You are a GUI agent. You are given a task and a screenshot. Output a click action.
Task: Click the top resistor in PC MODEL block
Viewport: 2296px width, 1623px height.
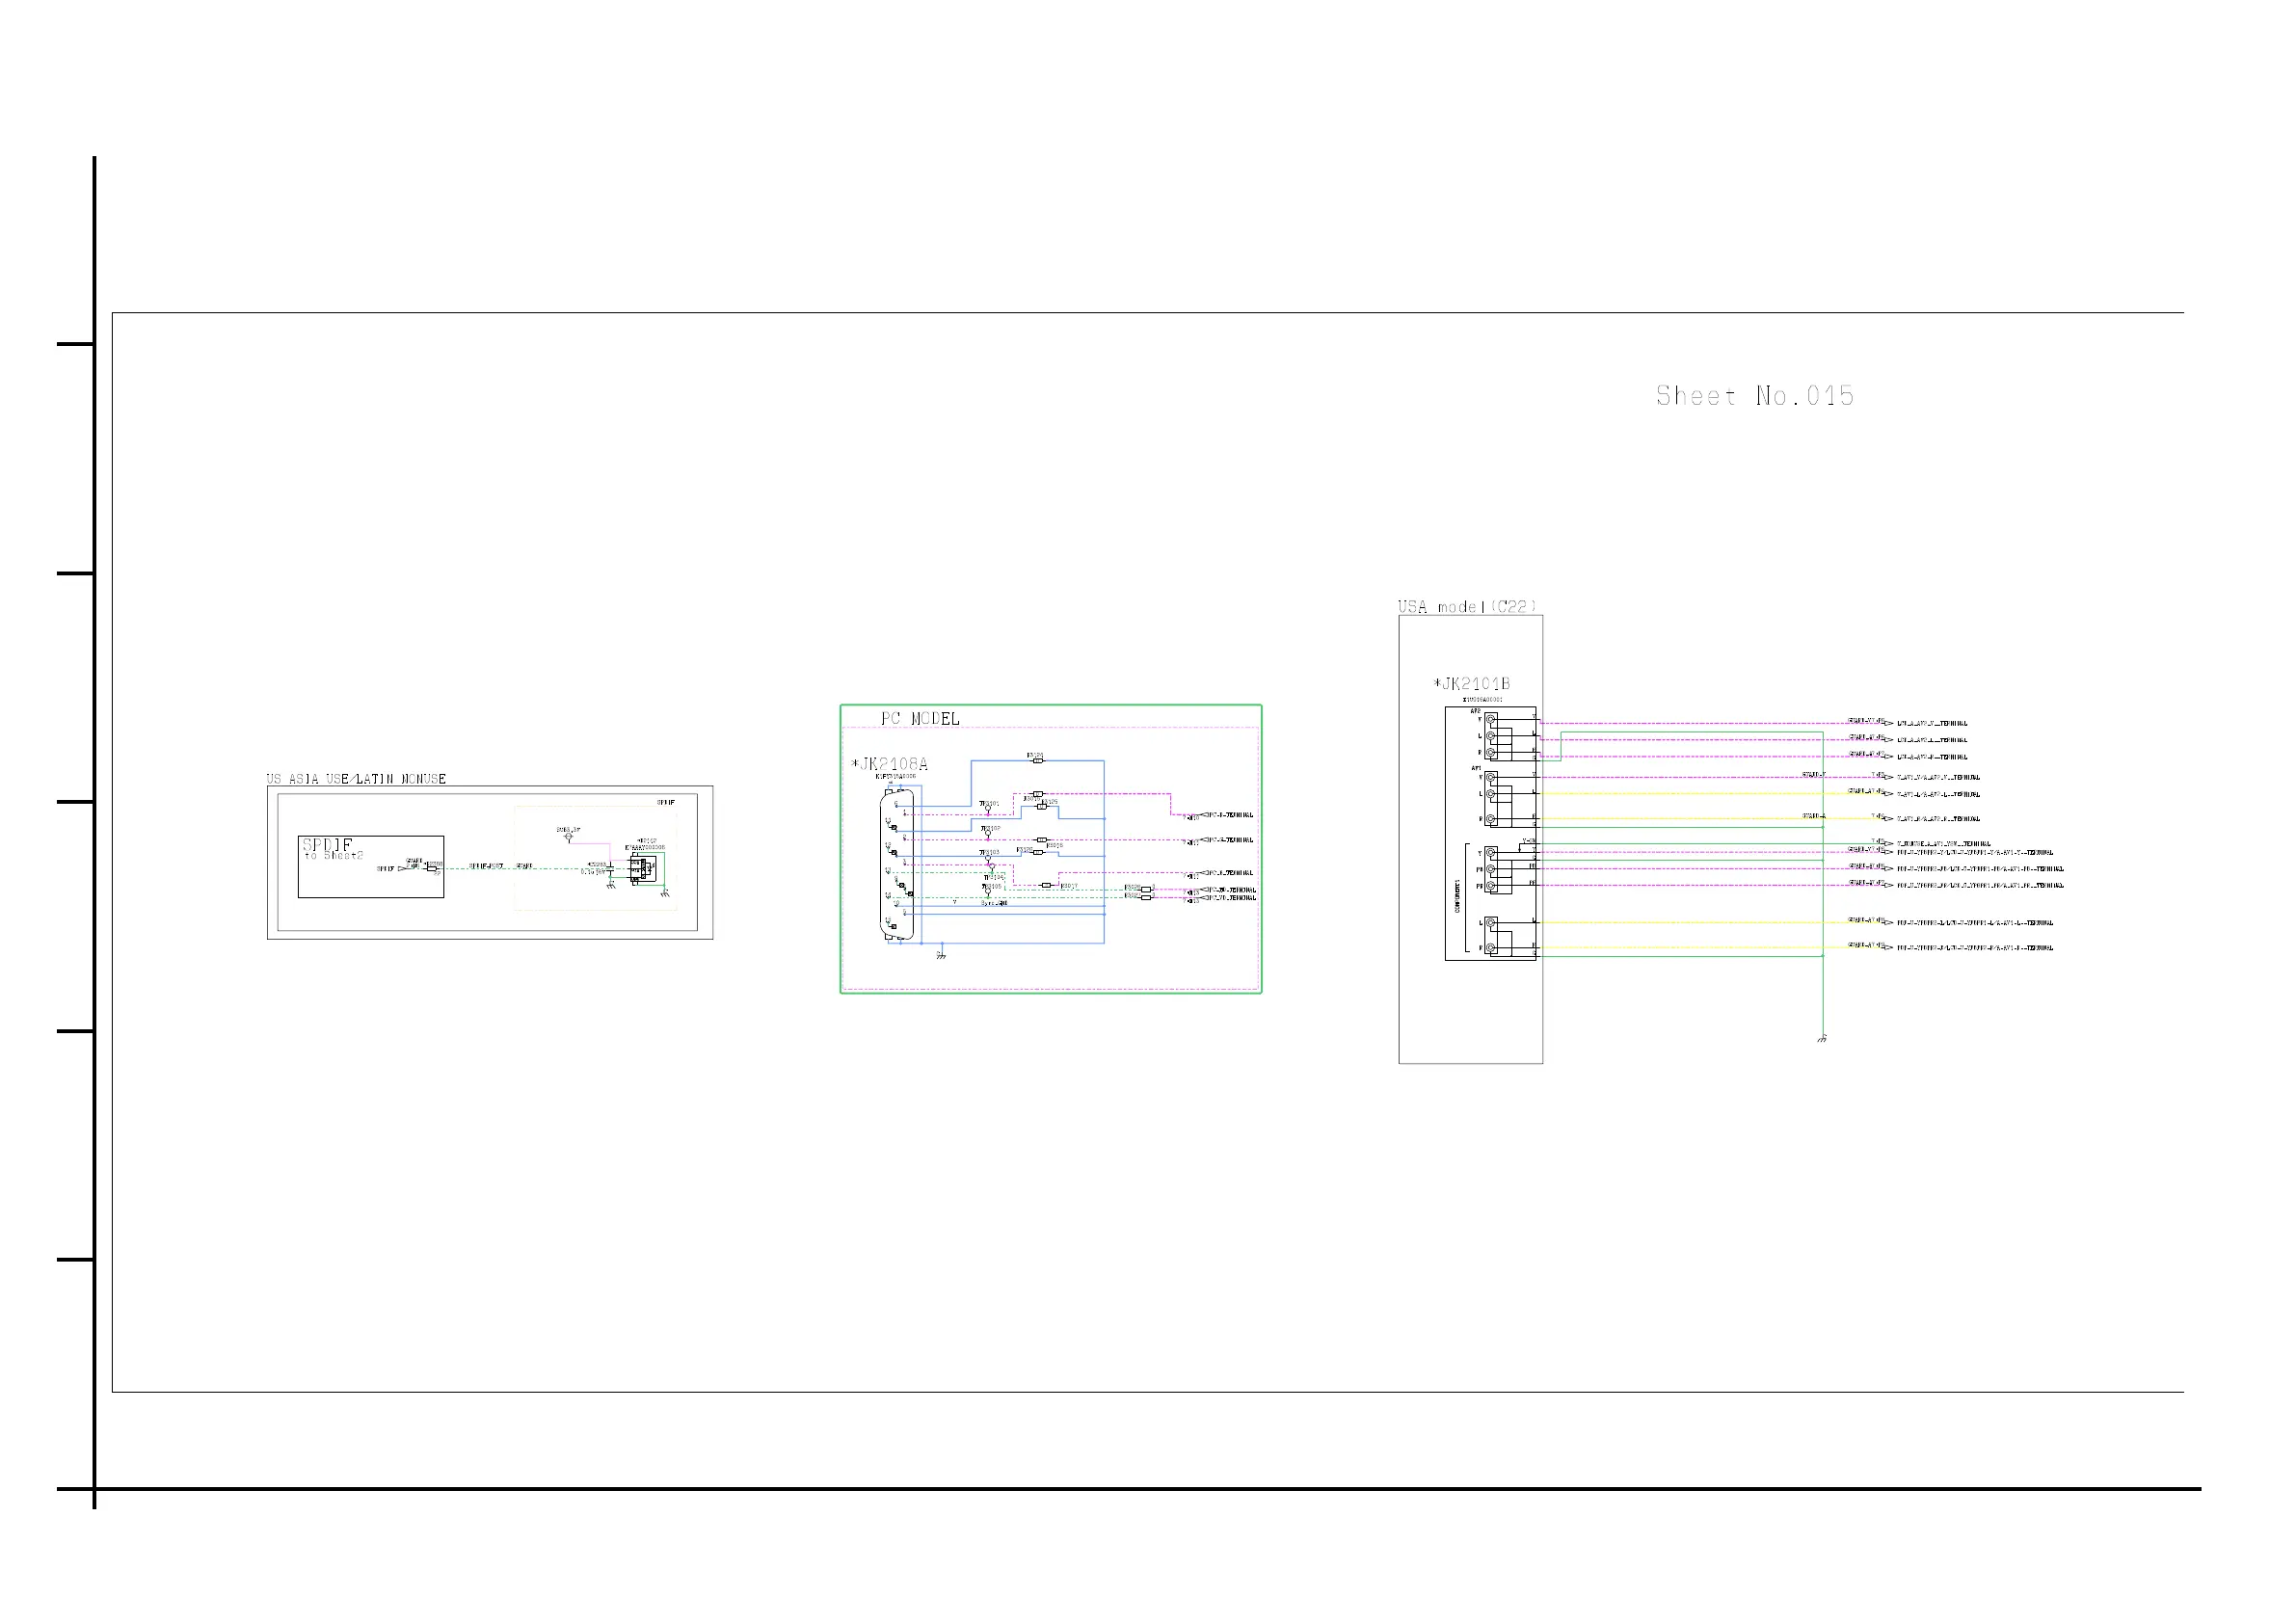1037,760
